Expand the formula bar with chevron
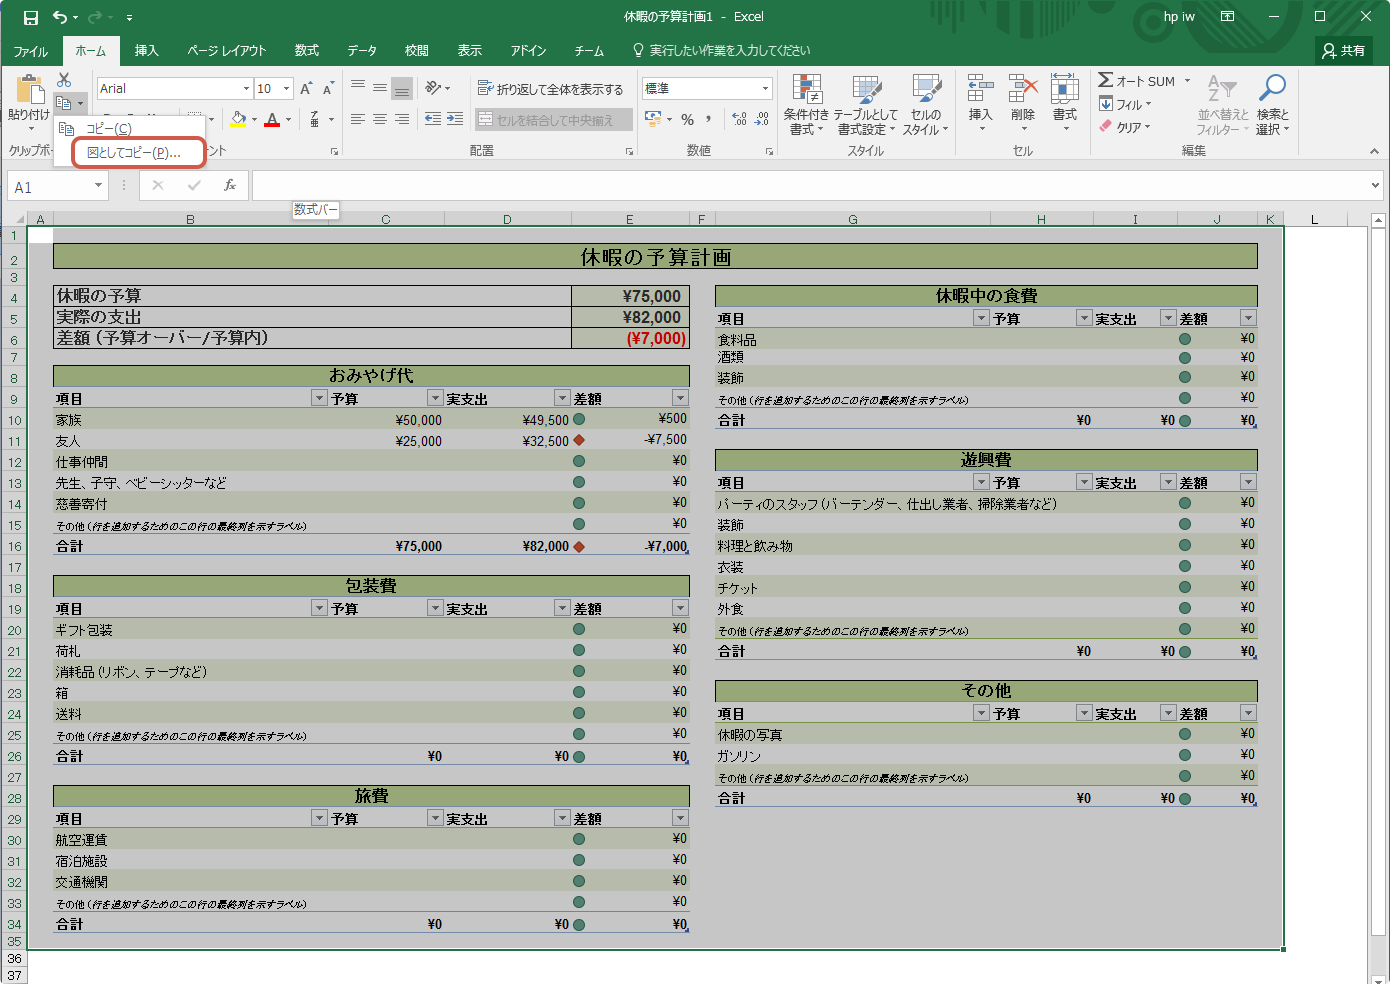Screen dimensions: 1390x984 1375,185
